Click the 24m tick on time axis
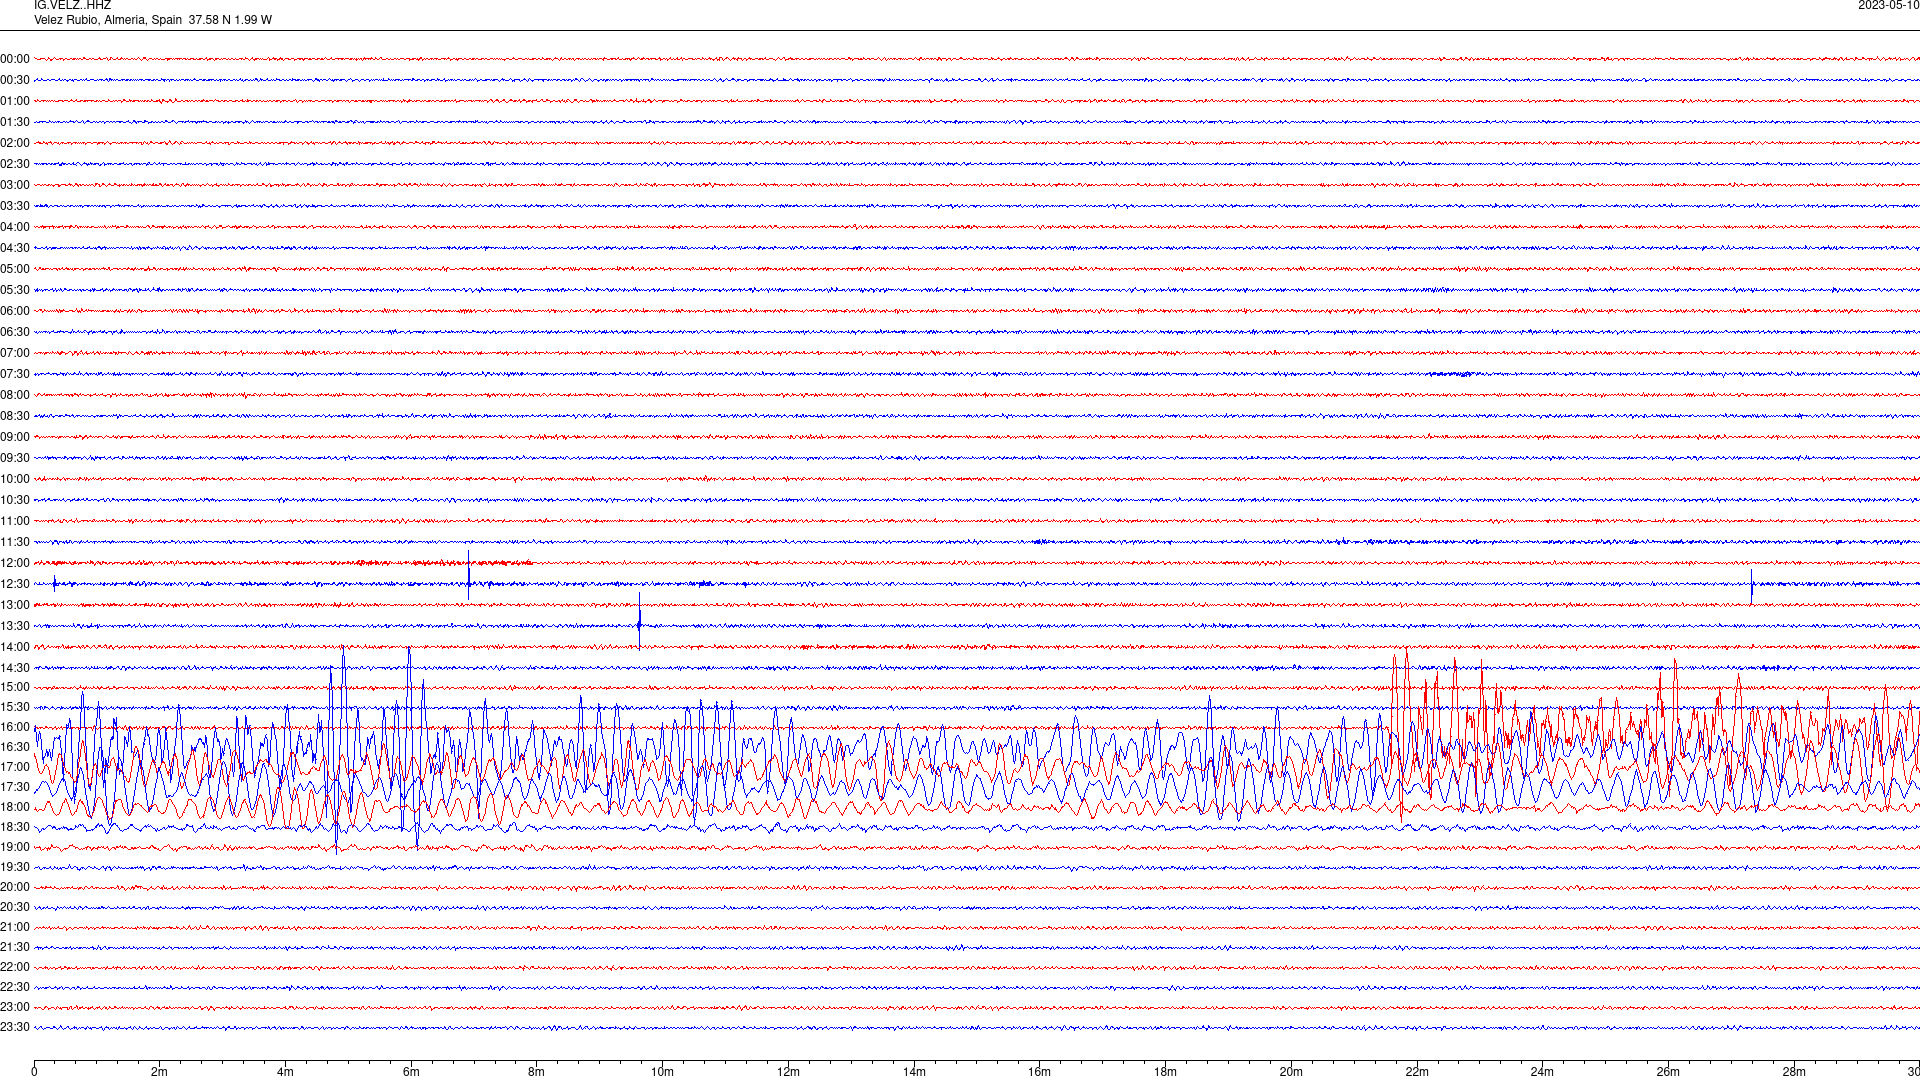Viewport: 1920px width, 1080px height. [x=1542, y=1072]
